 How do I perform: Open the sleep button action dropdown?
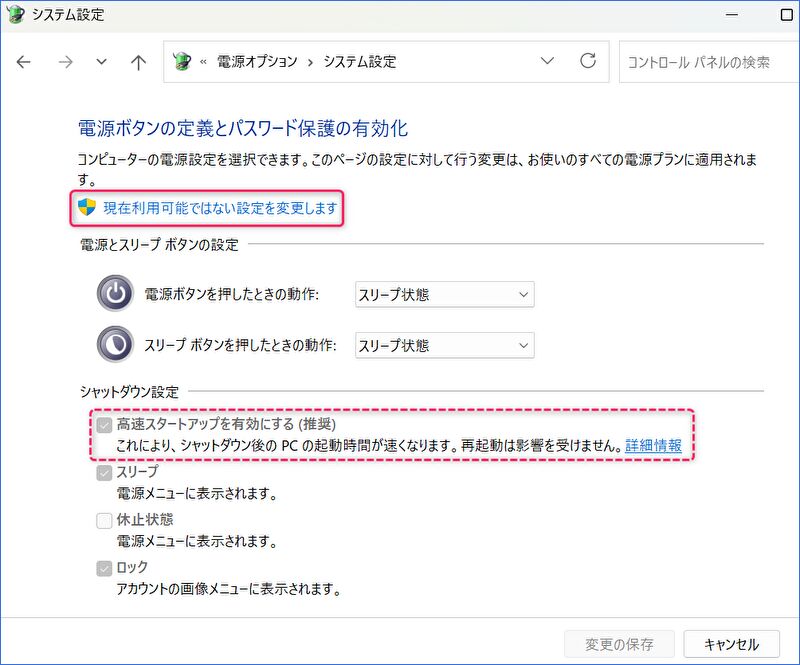tap(444, 345)
